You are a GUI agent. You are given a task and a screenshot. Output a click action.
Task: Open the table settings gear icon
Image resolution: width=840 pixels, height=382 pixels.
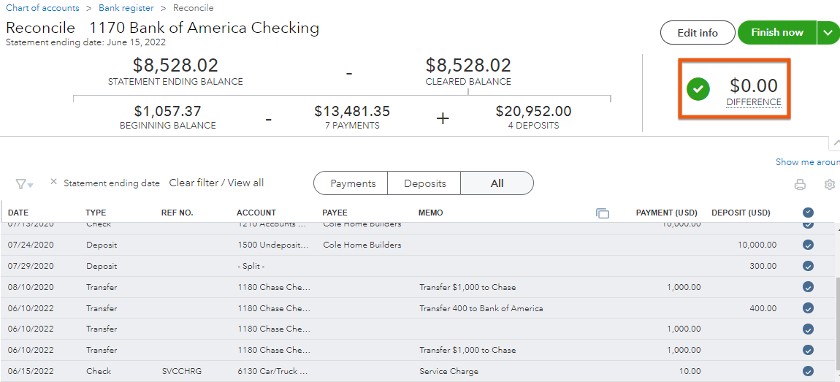(x=830, y=185)
